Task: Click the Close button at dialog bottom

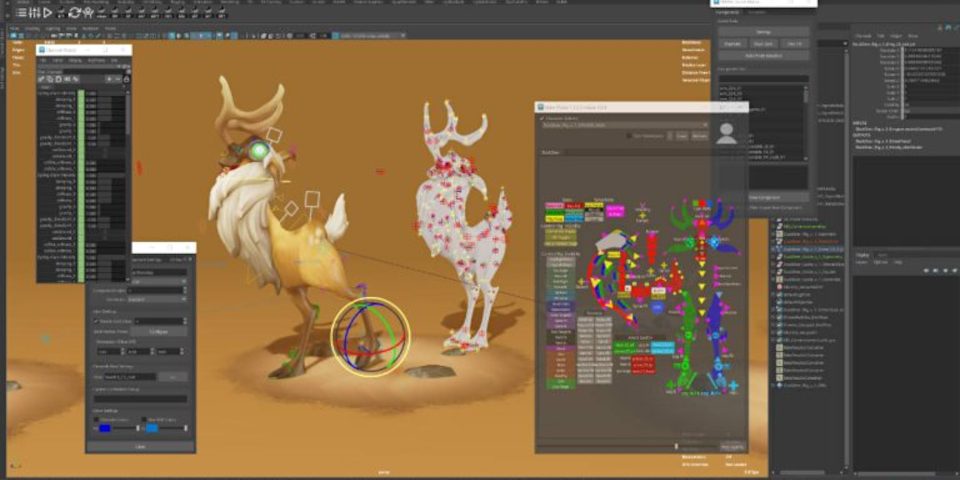Action: (140, 446)
